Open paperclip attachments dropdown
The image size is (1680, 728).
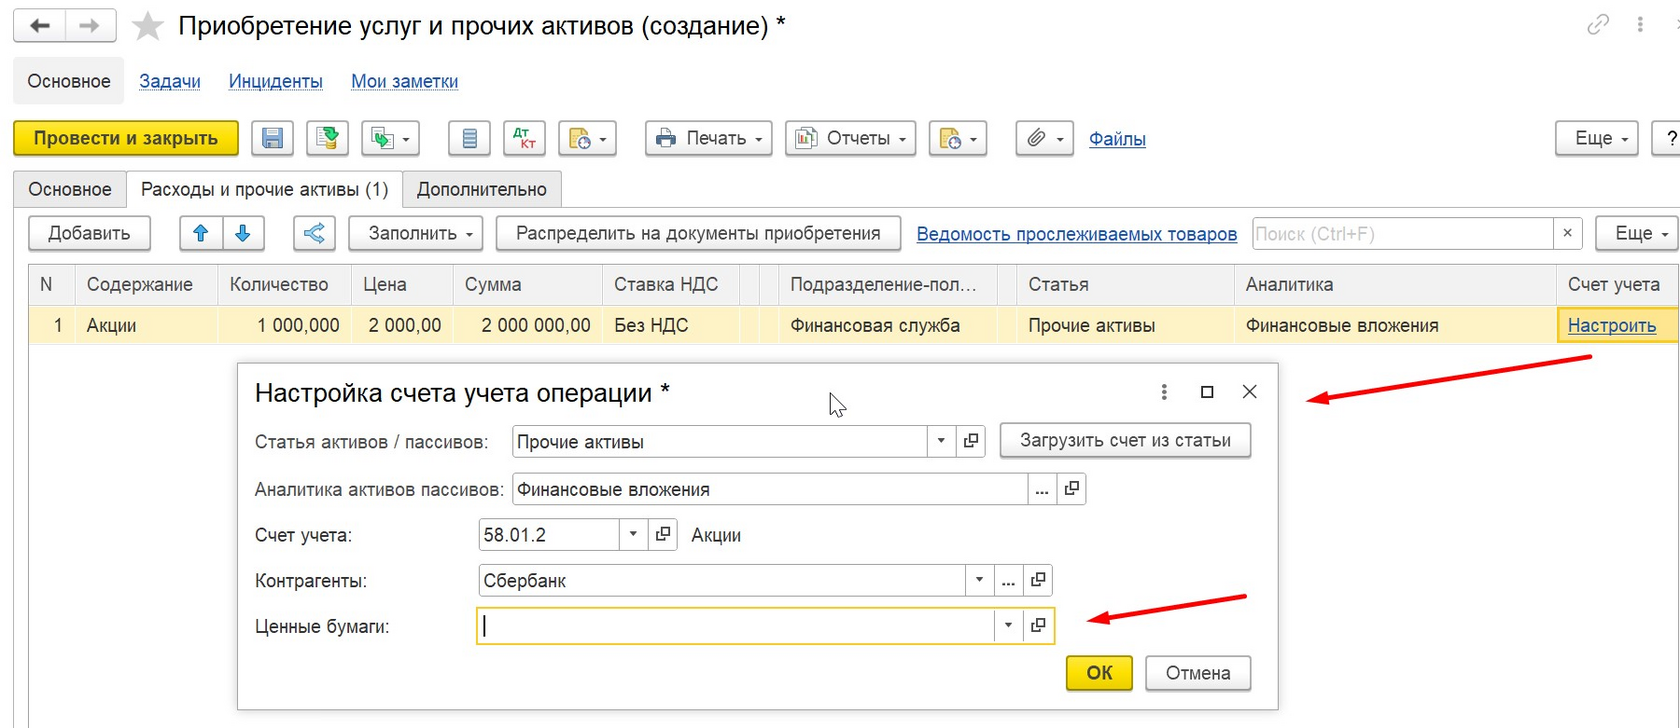pos(1045,138)
